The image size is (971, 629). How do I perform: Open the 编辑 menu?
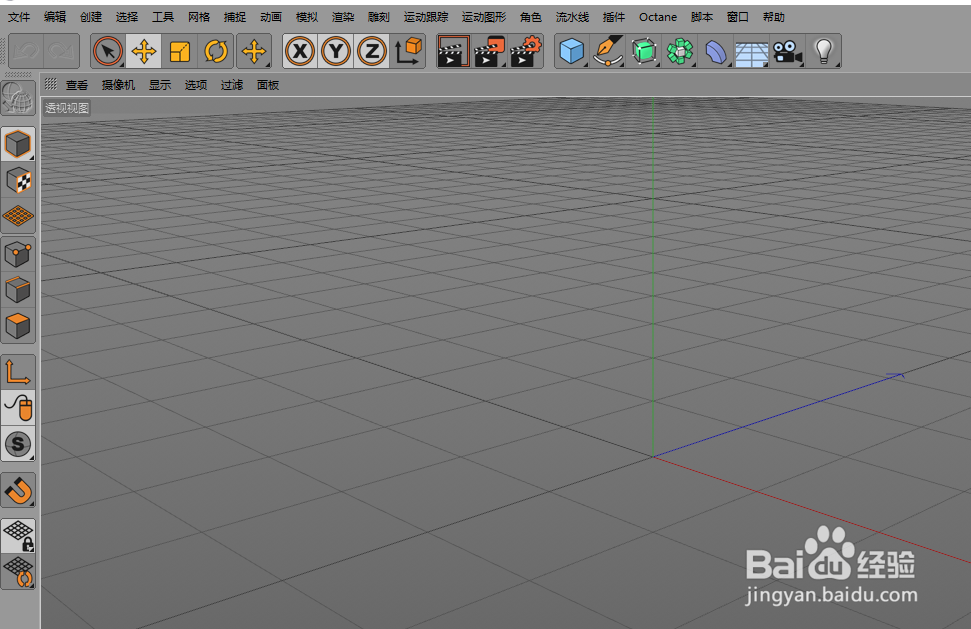[54, 17]
